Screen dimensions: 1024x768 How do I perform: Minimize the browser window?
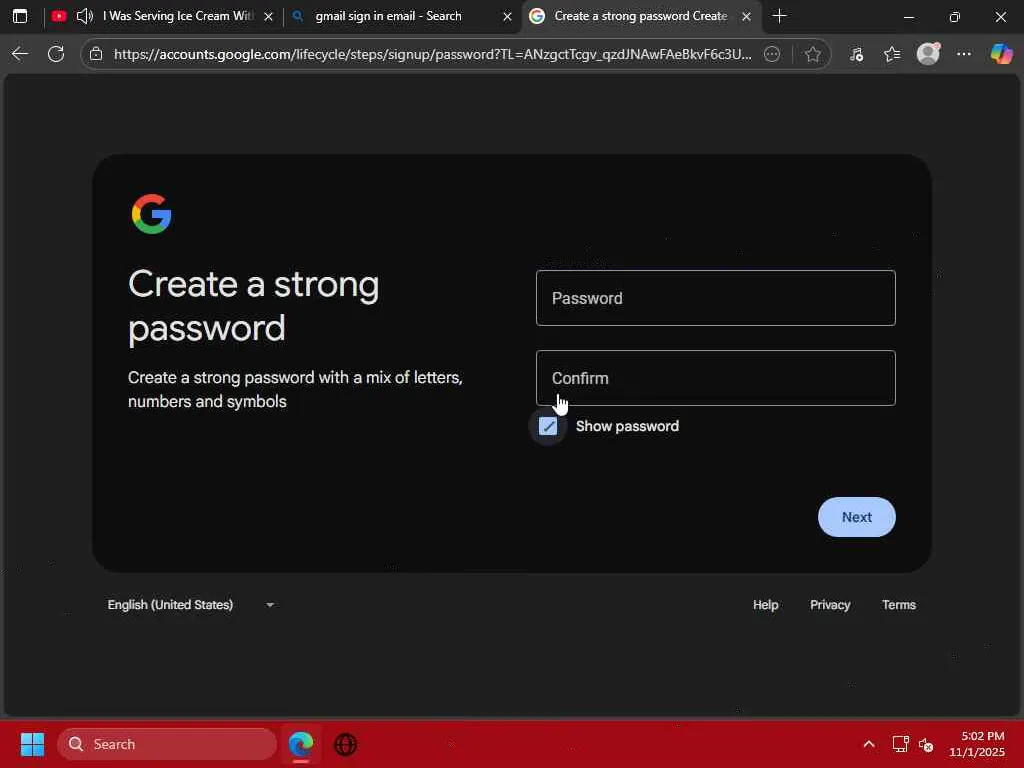click(x=908, y=17)
